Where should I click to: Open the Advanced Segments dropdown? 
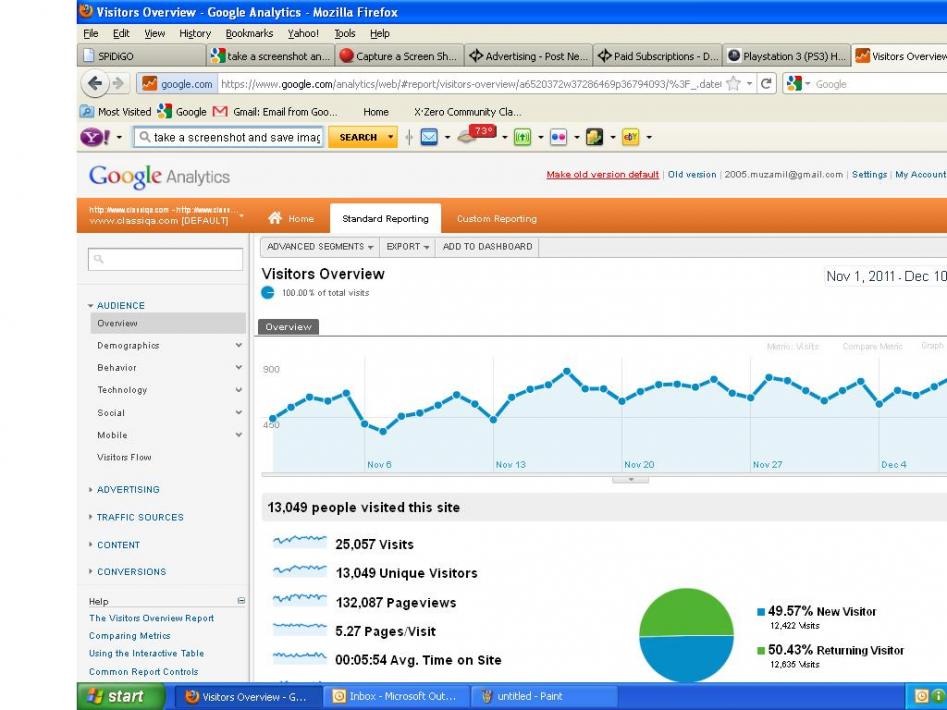(320, 246)
